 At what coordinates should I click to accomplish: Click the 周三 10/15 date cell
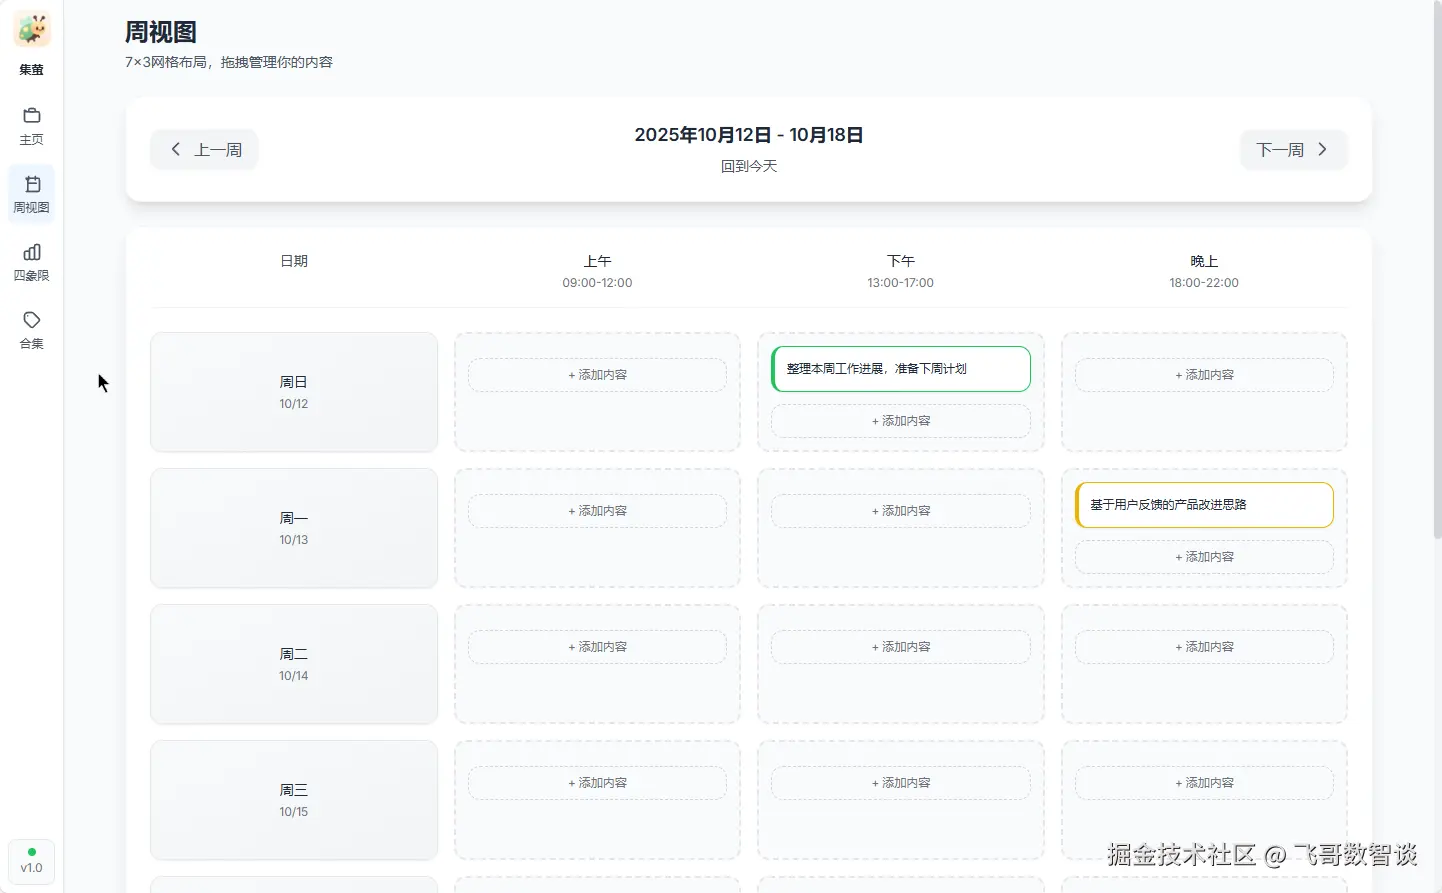[x=293, y=800]
